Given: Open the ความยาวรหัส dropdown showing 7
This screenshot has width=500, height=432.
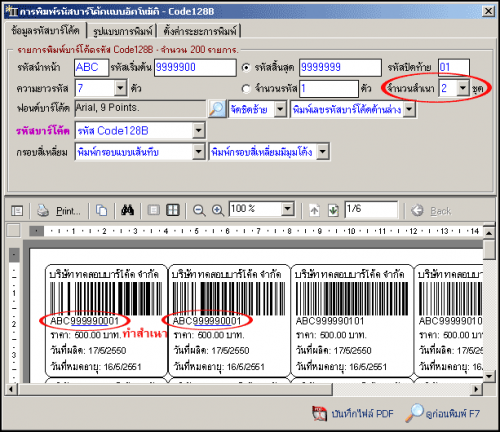Looking at the screenshot, I should click(120, 88).
